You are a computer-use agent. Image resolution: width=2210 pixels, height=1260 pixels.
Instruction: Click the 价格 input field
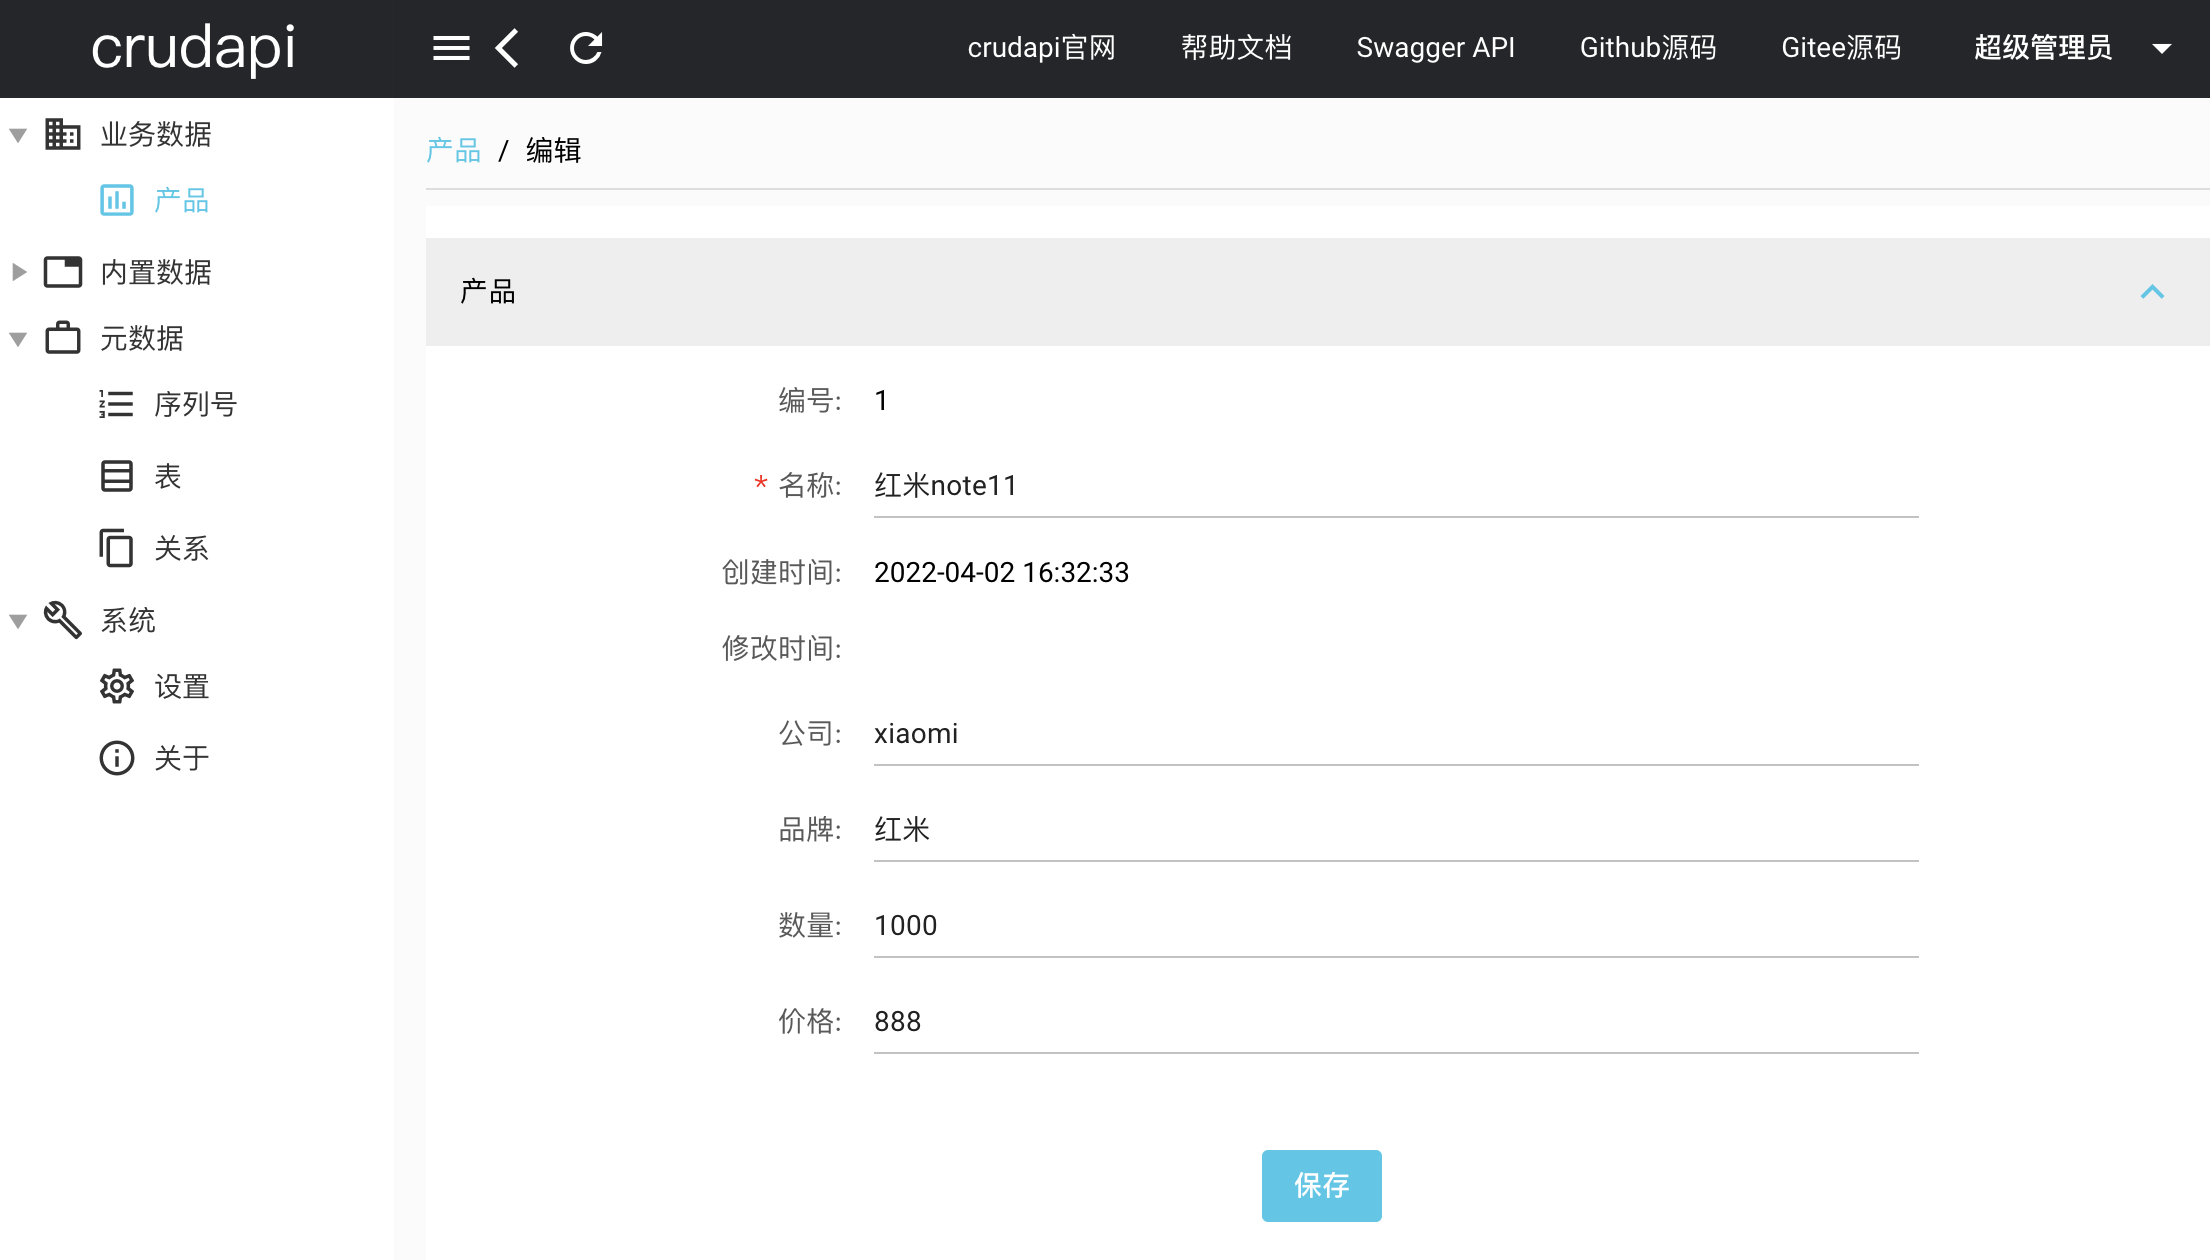(1395, 1022)
